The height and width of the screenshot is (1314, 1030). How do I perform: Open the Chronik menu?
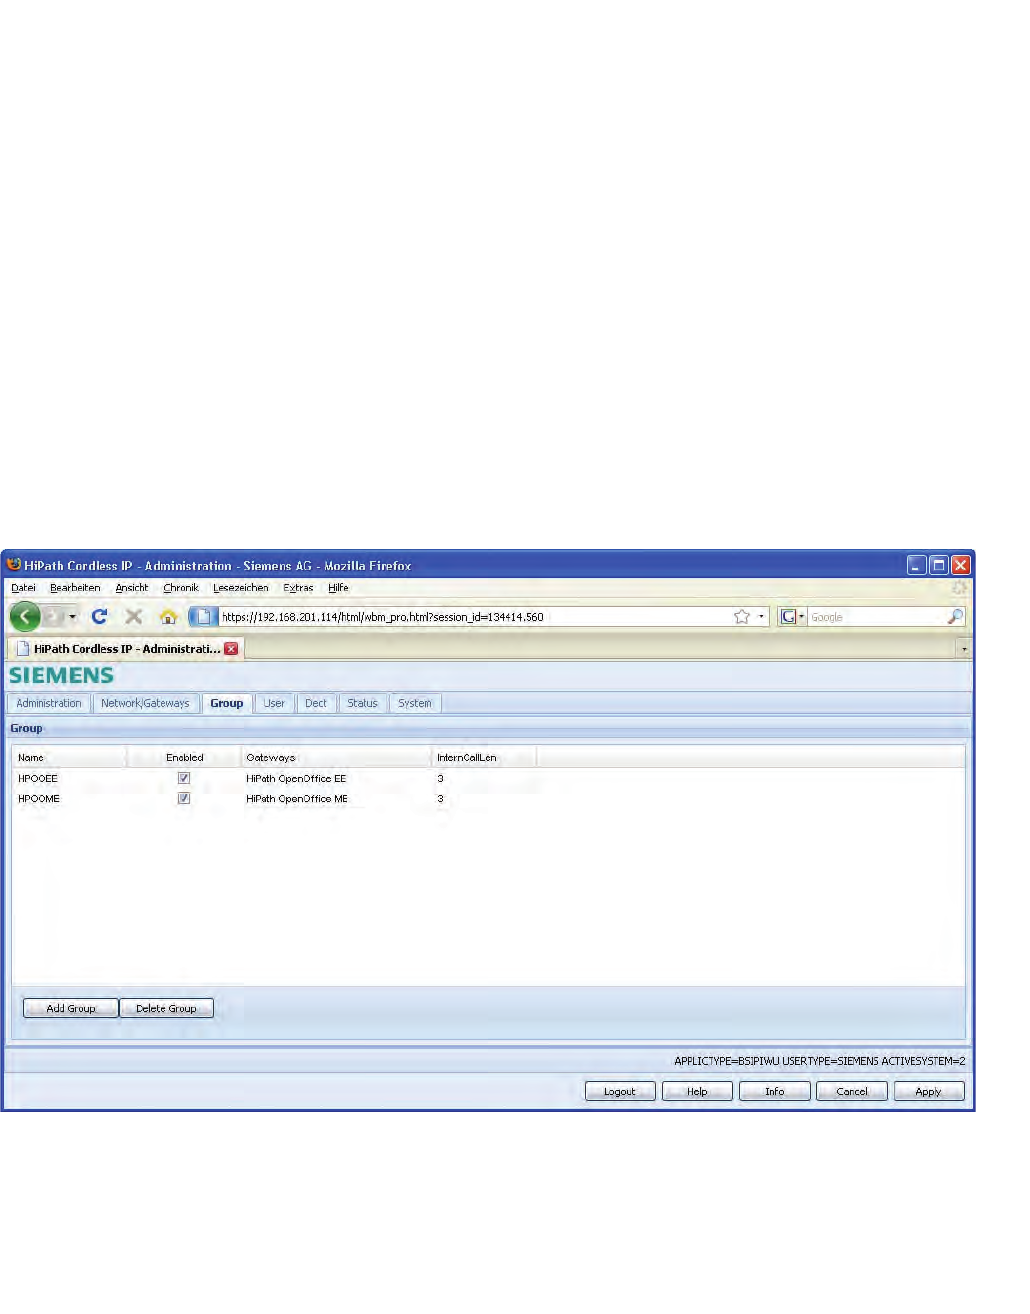(x=181, y=588)
